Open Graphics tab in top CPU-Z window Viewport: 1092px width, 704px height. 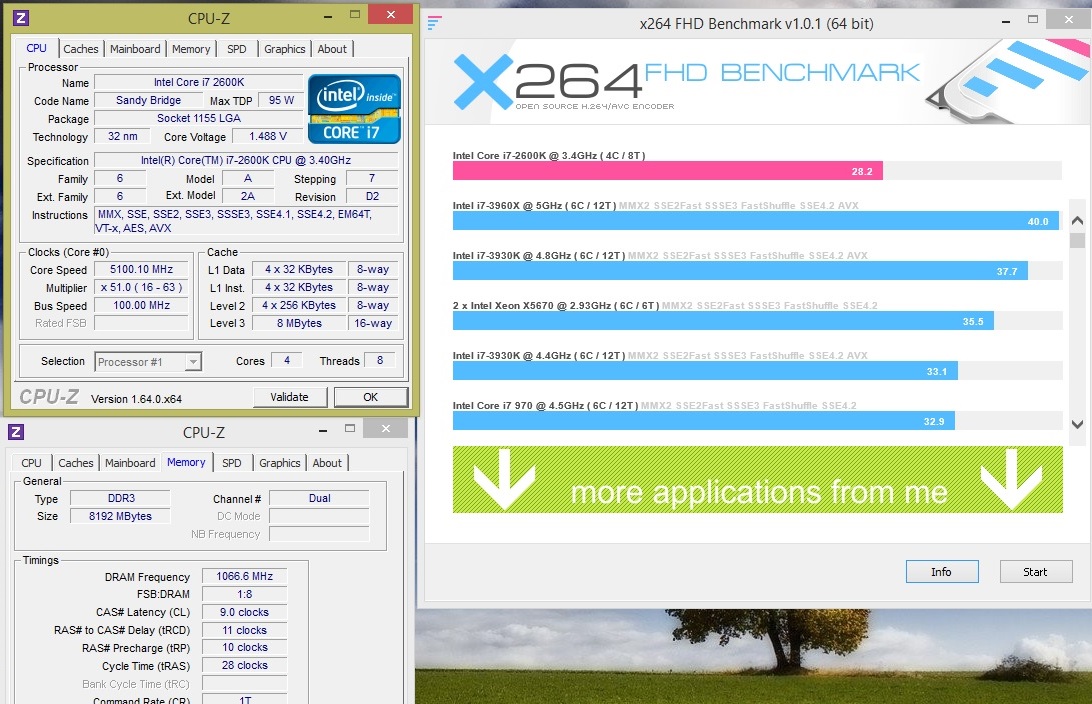pos(284,49)
